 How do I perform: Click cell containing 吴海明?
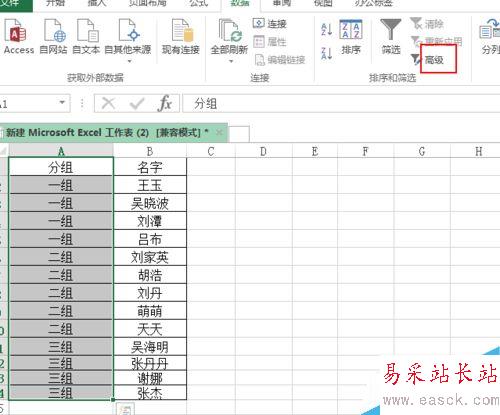pos(150,347)
